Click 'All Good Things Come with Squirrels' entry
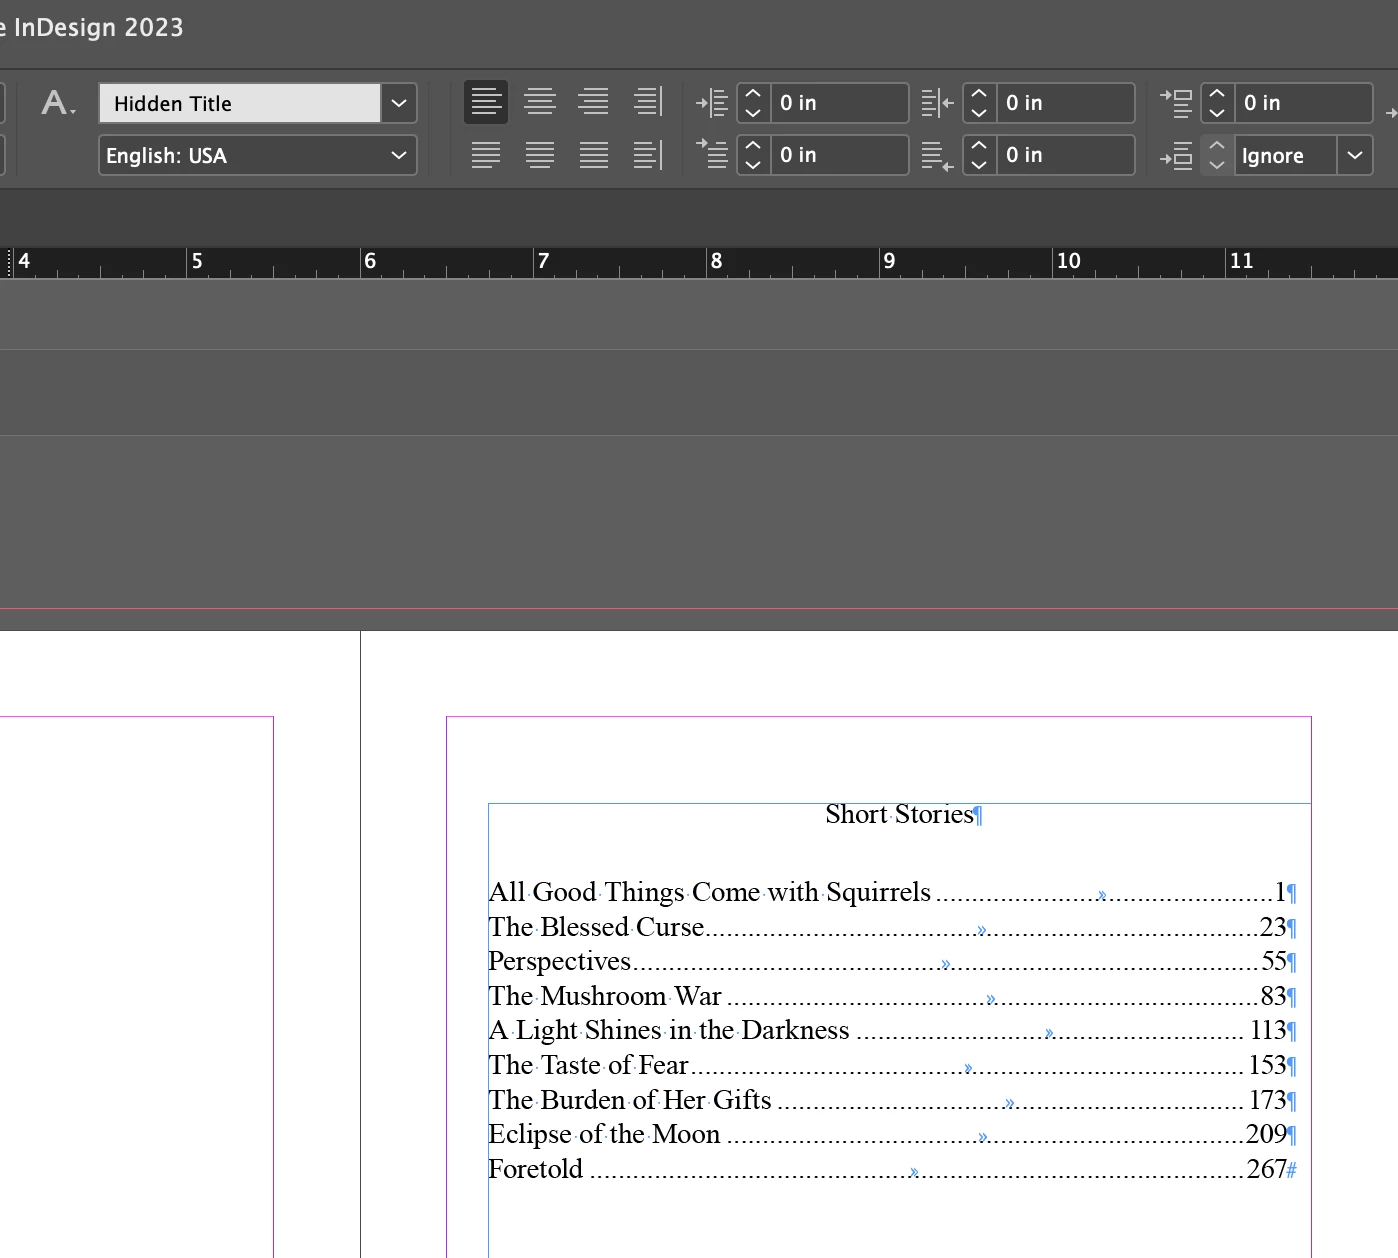The image size is (1398, 1258). point(709,892)
